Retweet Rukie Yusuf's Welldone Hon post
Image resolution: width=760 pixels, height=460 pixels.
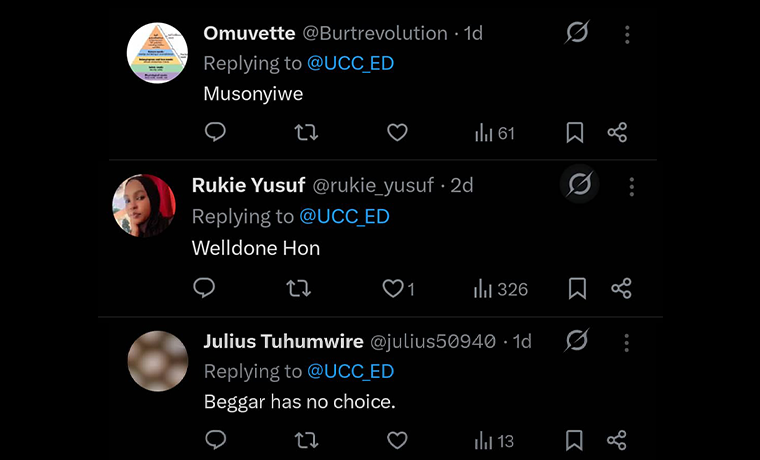coord(298,288)
